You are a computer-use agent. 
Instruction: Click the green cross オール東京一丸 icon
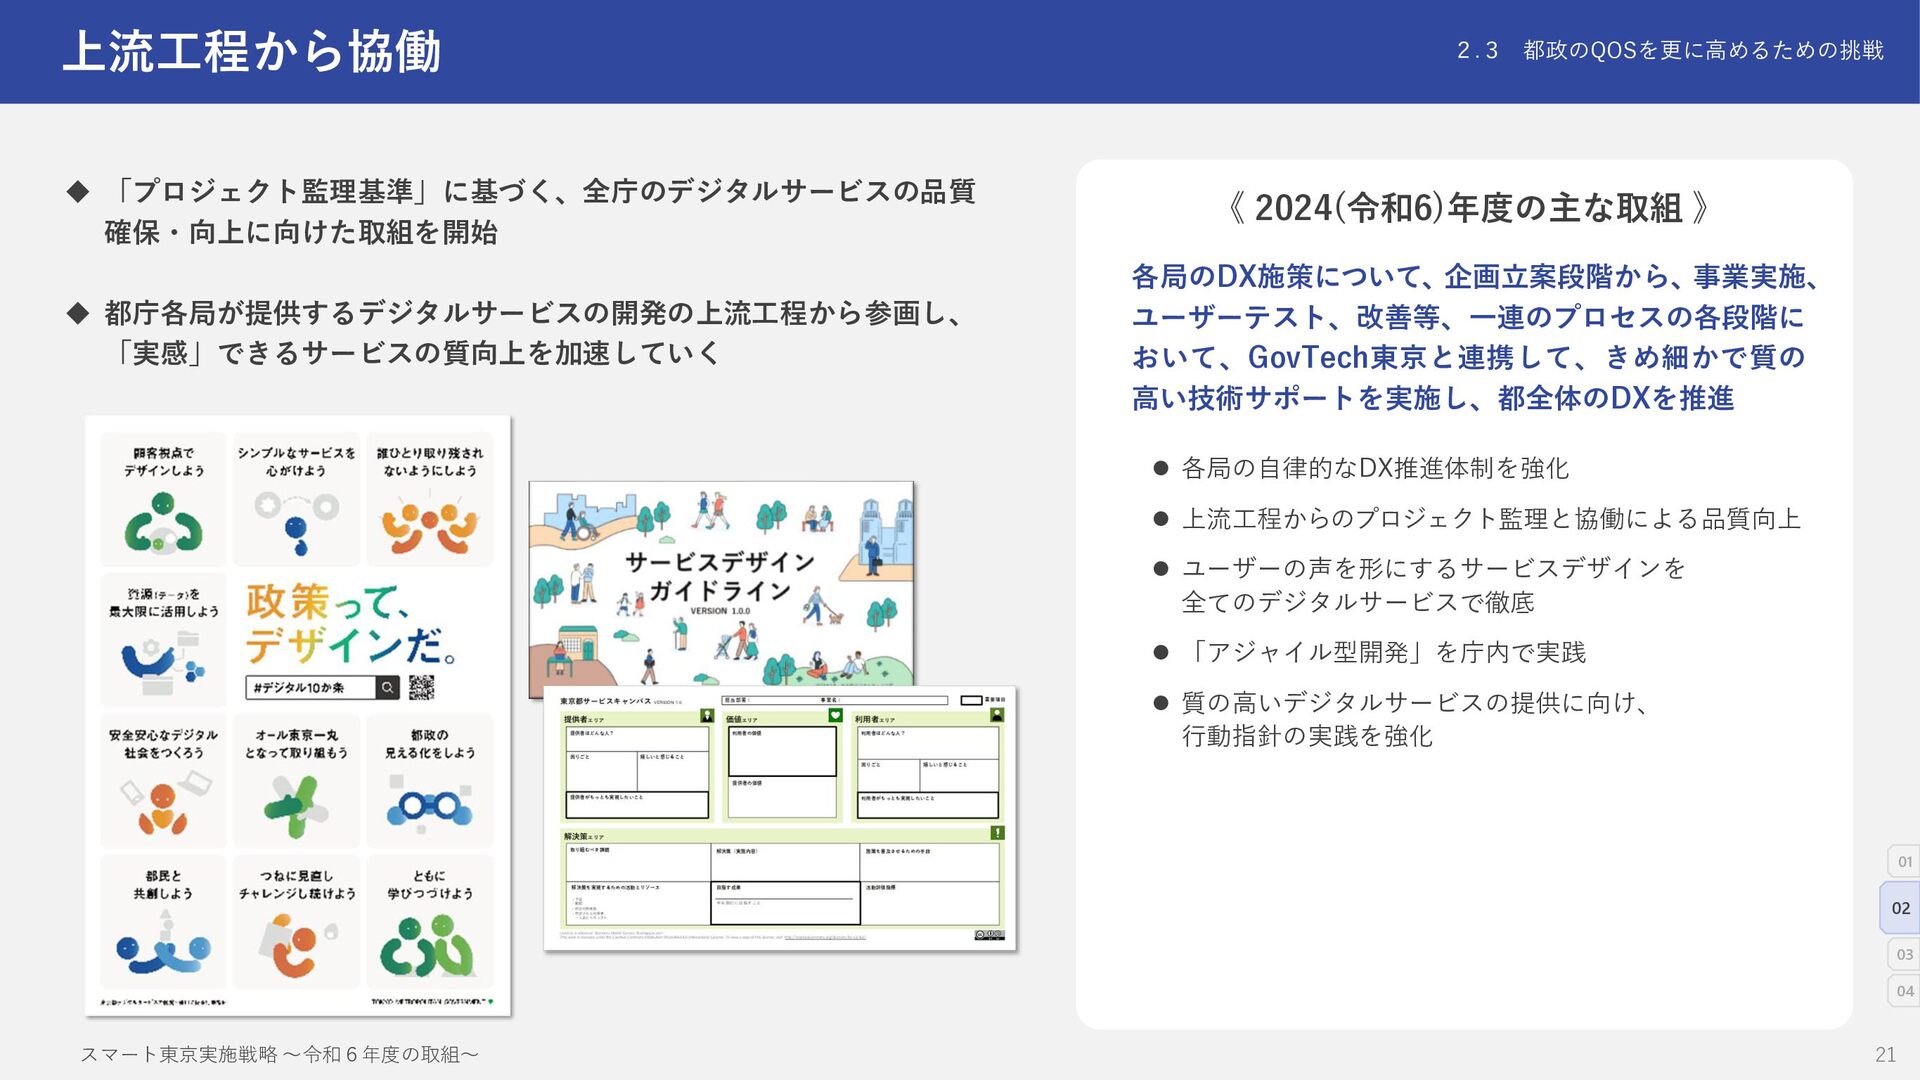[296, 805]
